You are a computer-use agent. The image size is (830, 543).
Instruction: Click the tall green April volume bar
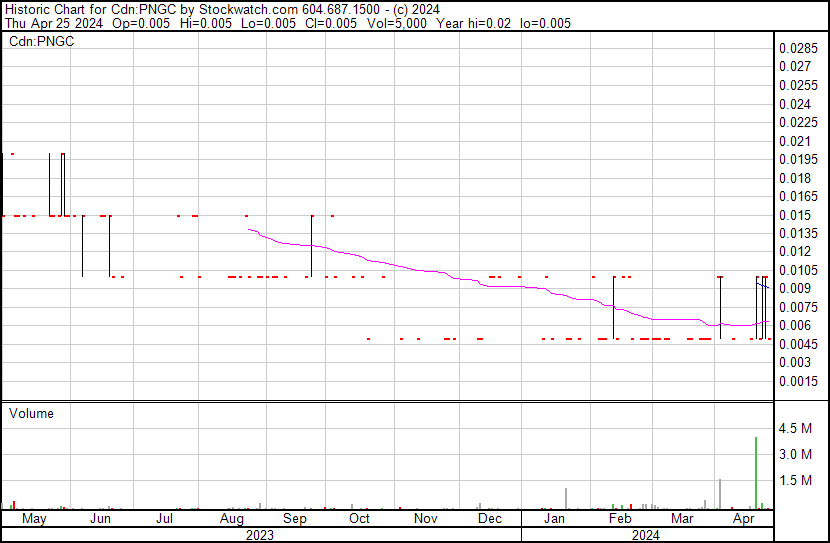(x=756, y=473)
